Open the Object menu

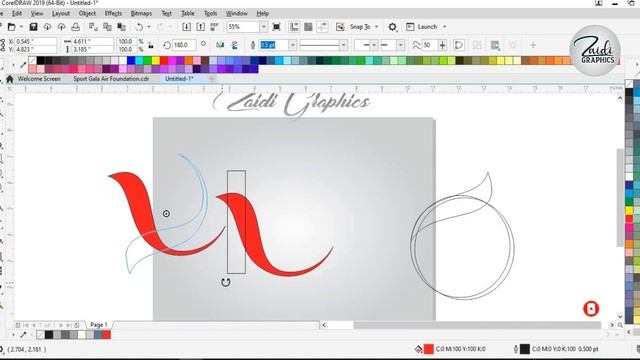tap(87, 13)
